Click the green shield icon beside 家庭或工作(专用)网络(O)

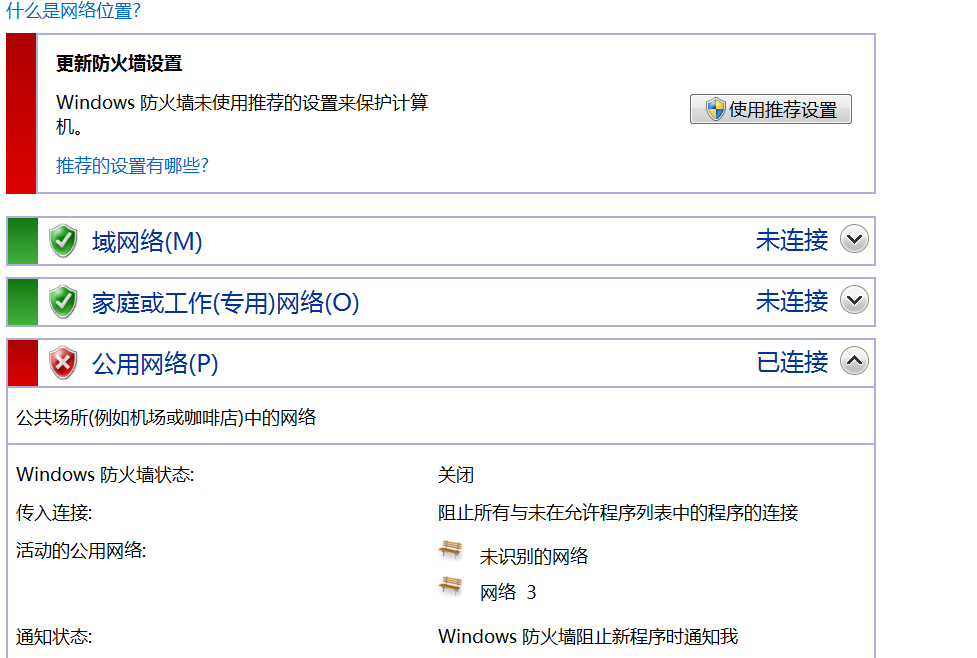click(x=63, y=302)
